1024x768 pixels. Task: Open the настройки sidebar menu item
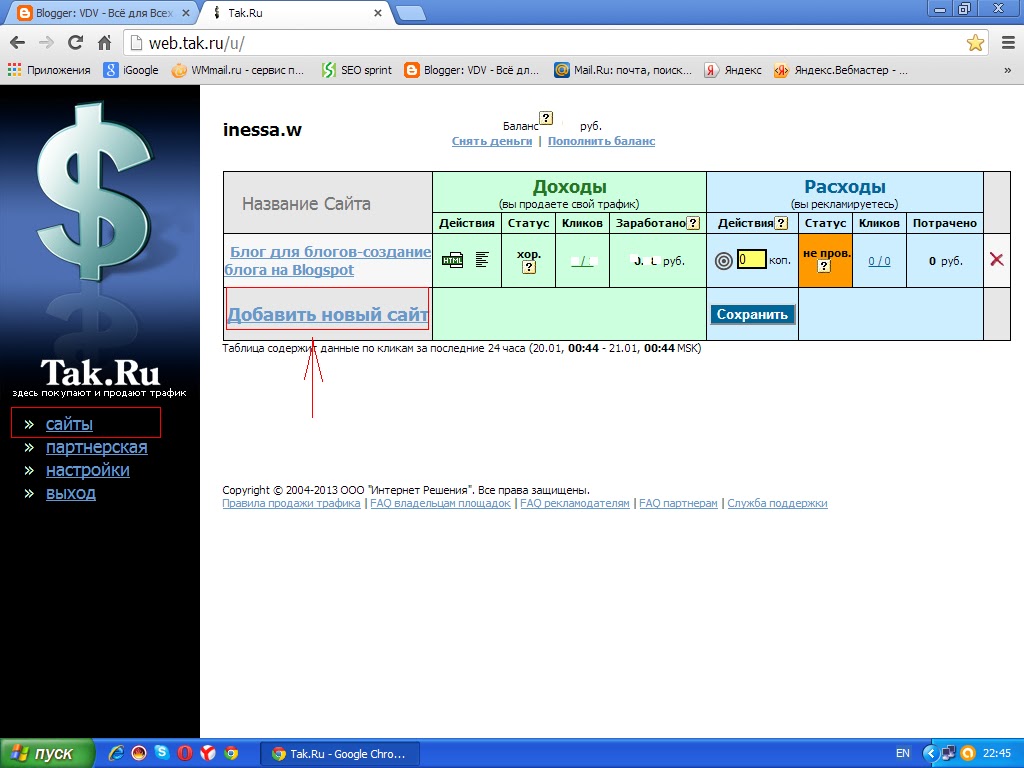click(88, 470)
